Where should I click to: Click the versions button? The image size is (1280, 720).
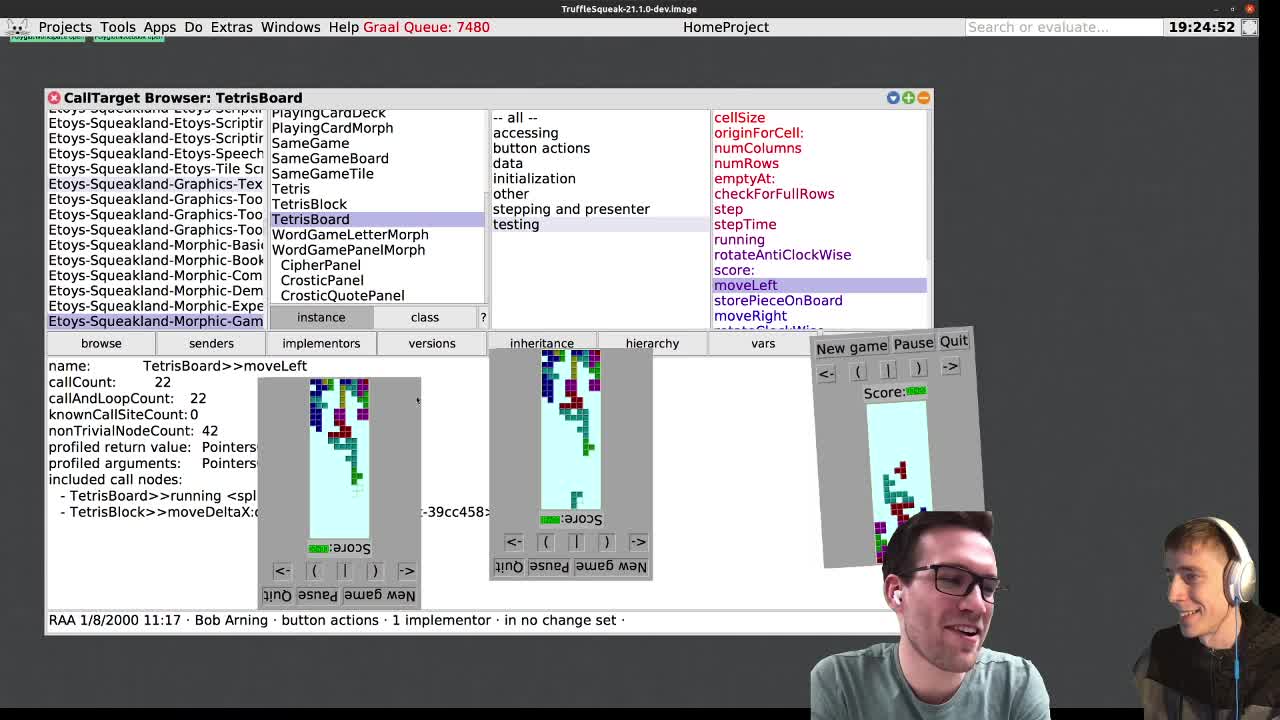[431, 343]
